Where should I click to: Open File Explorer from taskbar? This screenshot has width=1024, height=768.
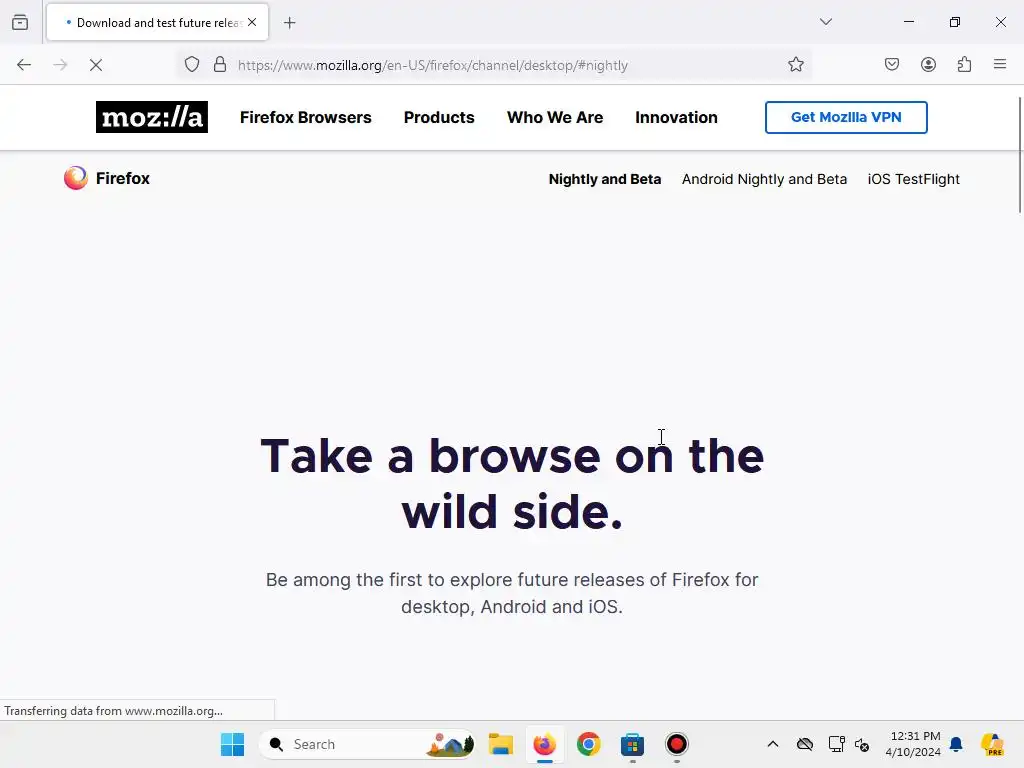tap(501, 744)
